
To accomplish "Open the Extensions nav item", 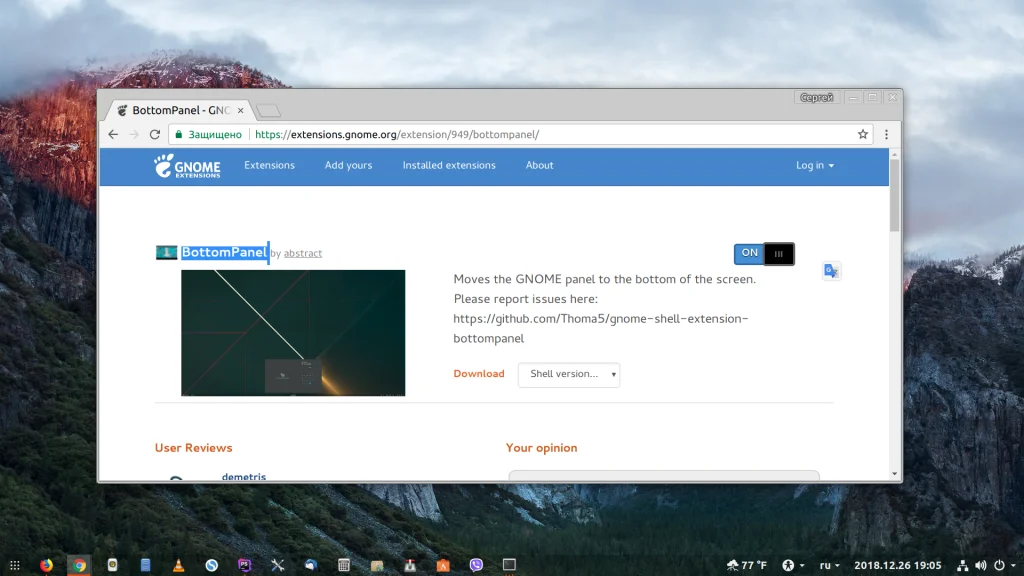I will (269, 166).
